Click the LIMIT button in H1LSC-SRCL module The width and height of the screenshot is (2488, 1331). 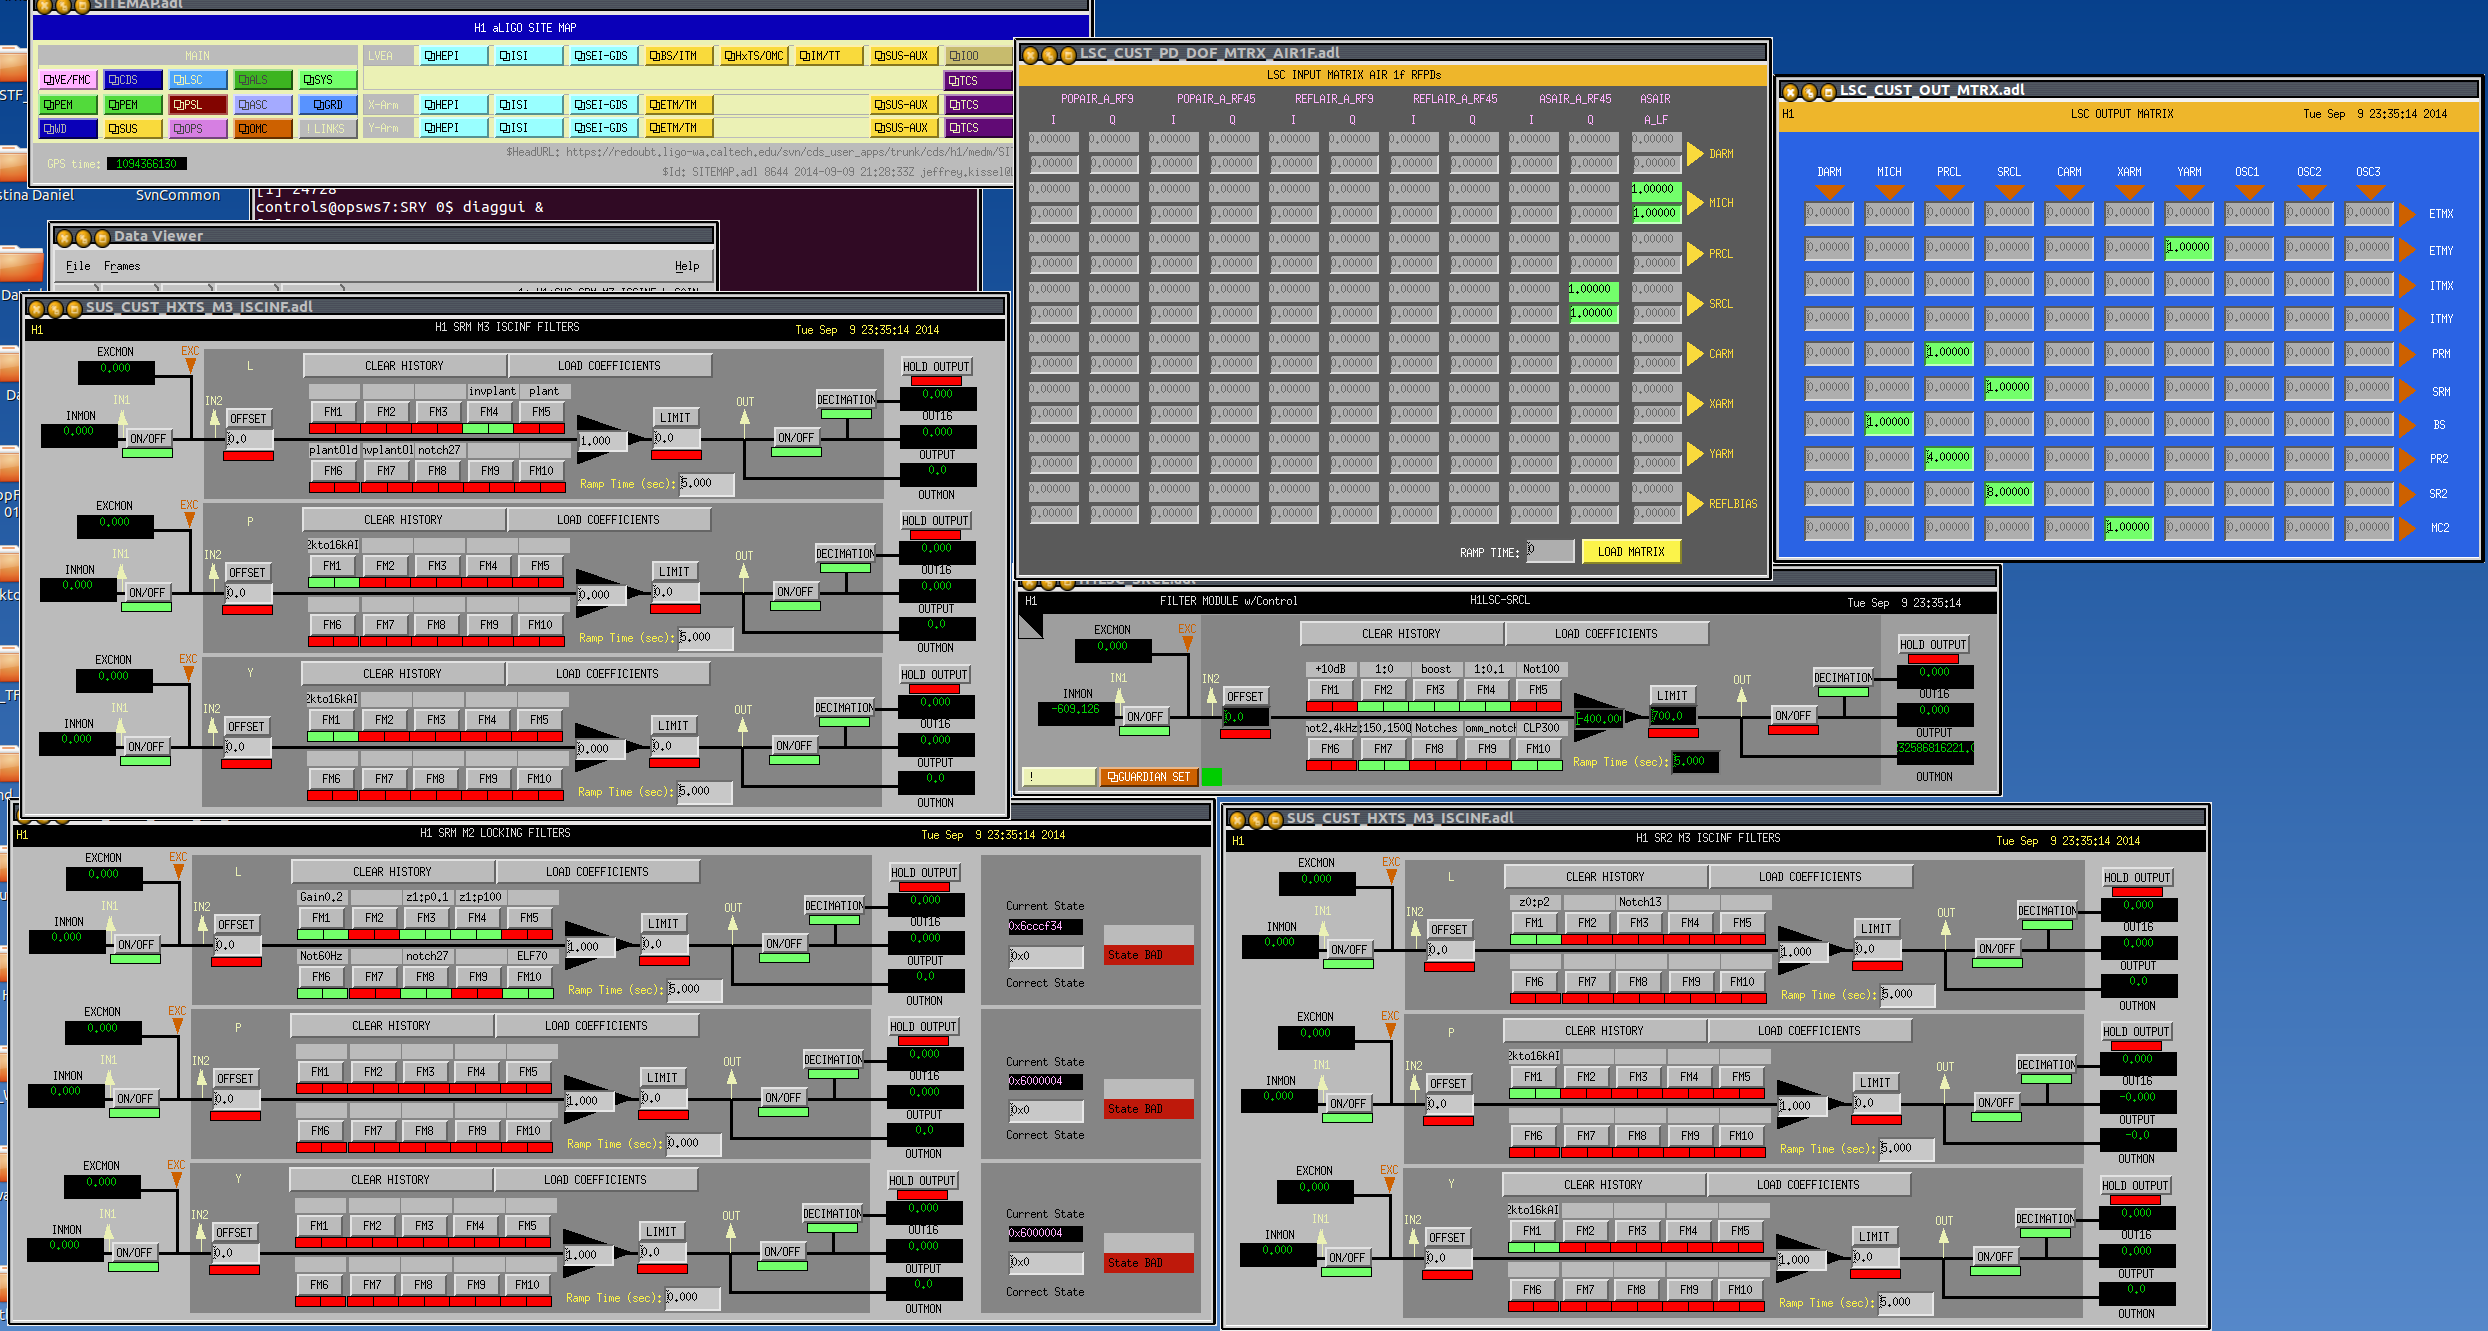tap(1672, 696)
